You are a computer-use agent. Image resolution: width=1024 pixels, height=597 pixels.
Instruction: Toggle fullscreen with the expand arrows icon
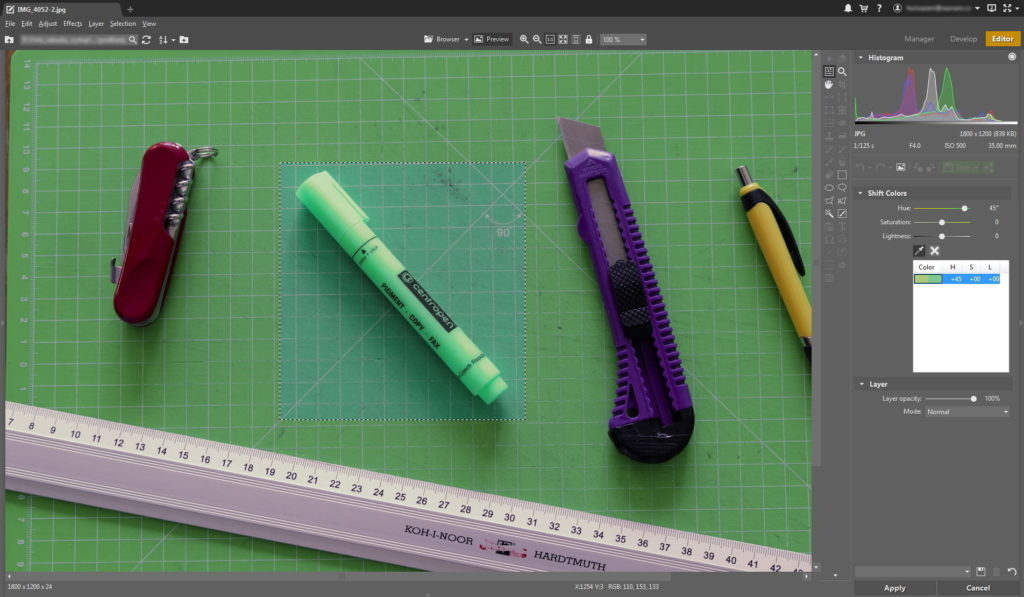[x=1006, y=8]
